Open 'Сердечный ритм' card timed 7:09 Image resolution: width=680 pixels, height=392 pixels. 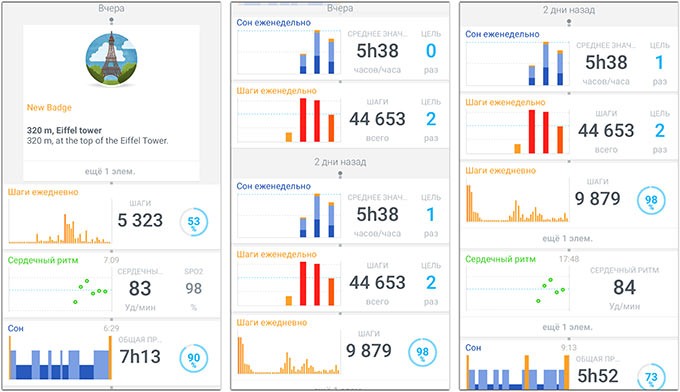coord(111,284)
